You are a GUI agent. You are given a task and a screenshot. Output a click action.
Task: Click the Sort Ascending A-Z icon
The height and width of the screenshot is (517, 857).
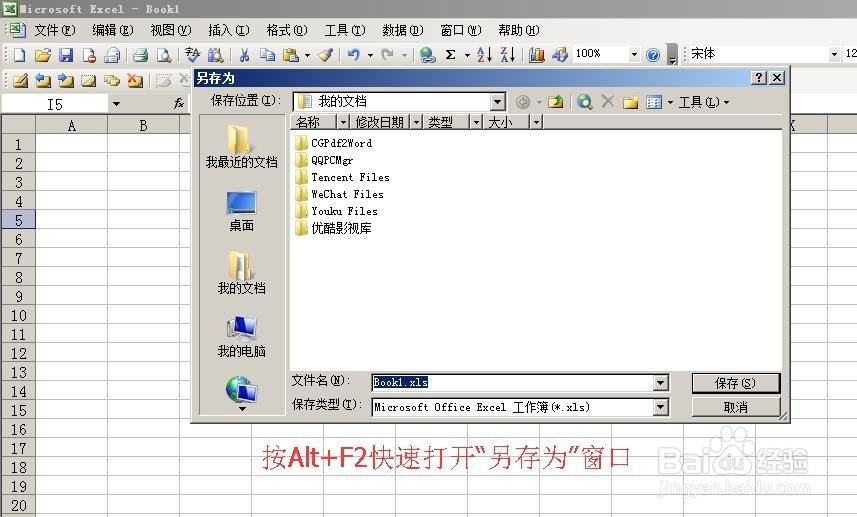484,54
